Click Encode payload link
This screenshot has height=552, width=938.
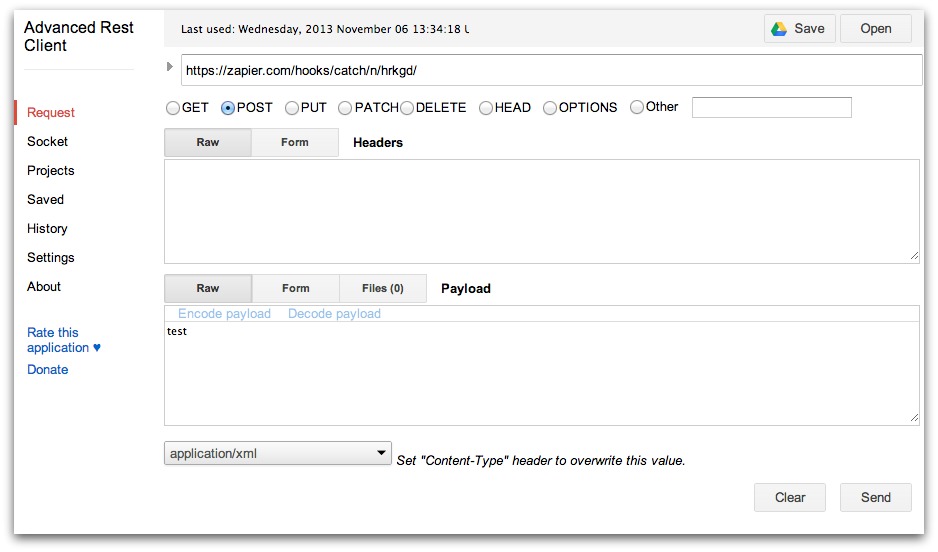[224, 313]
